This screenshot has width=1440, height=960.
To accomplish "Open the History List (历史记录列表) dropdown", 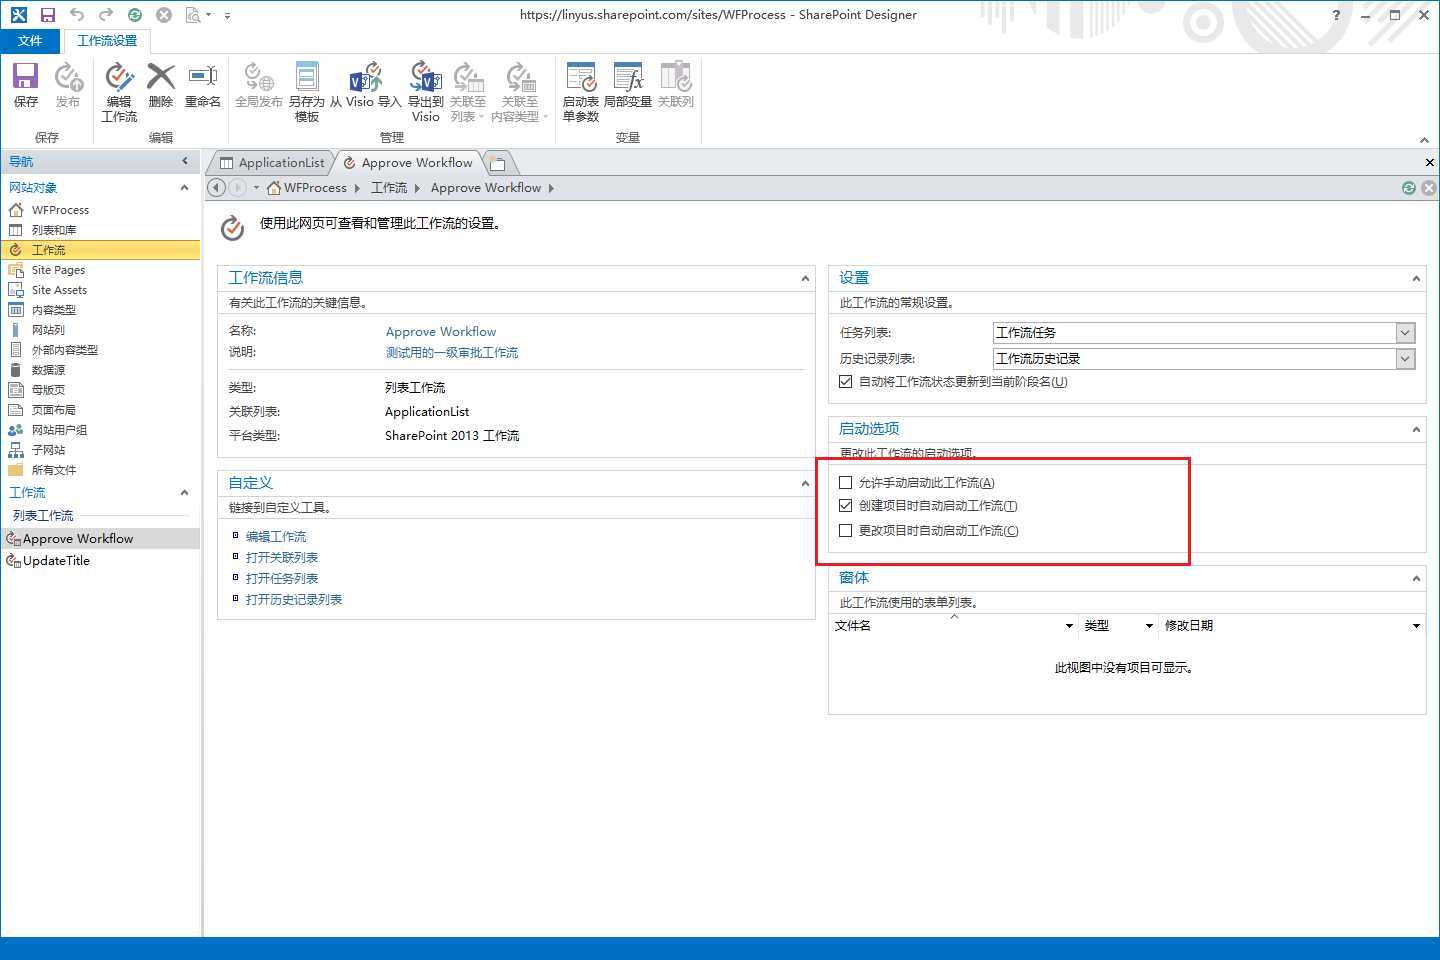I will pos(1405,359).
